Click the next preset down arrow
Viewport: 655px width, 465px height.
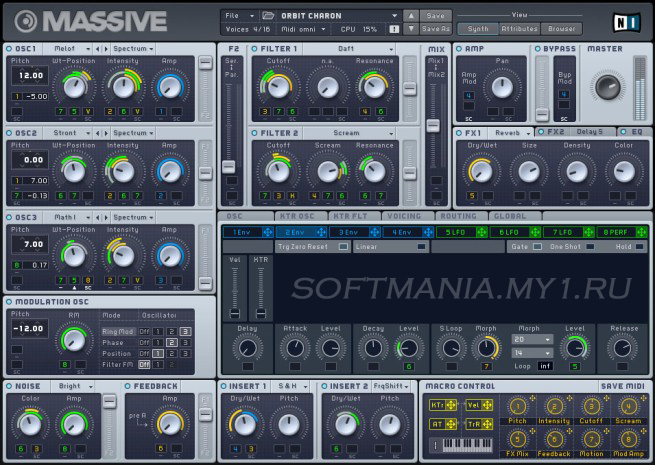tap(411, 29)
